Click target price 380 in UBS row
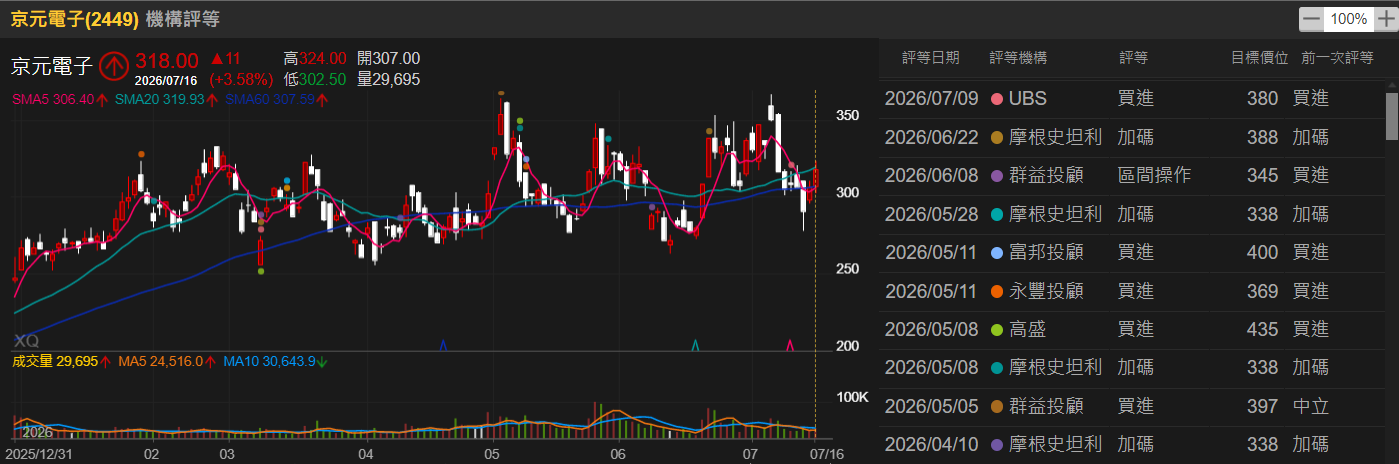The image size is (1399, 464). pyautogui.click(x=1262, y=100)
